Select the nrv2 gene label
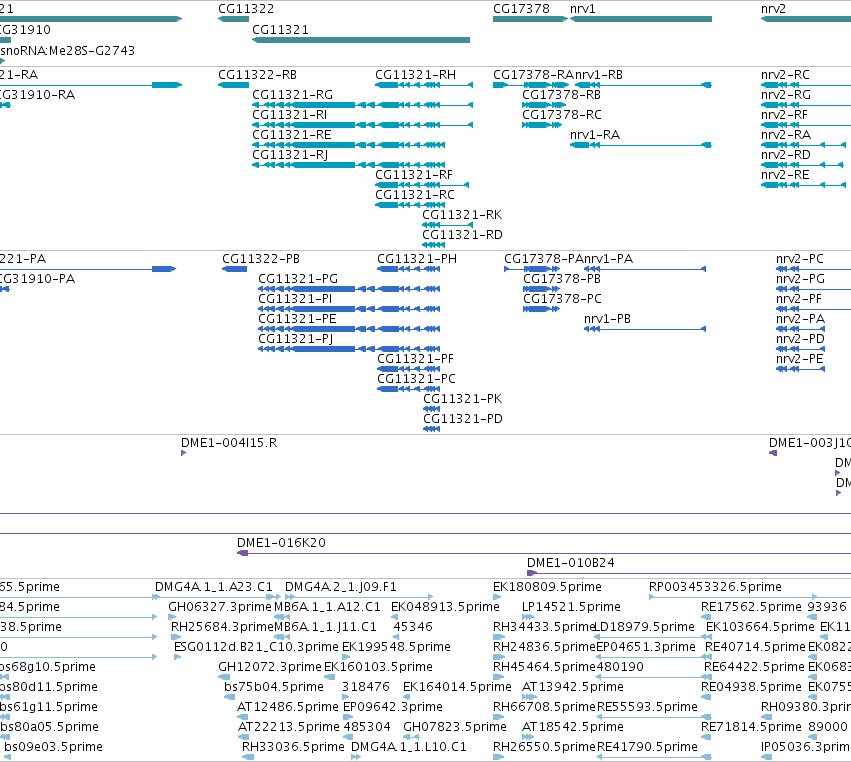 (x=773, y=9)
